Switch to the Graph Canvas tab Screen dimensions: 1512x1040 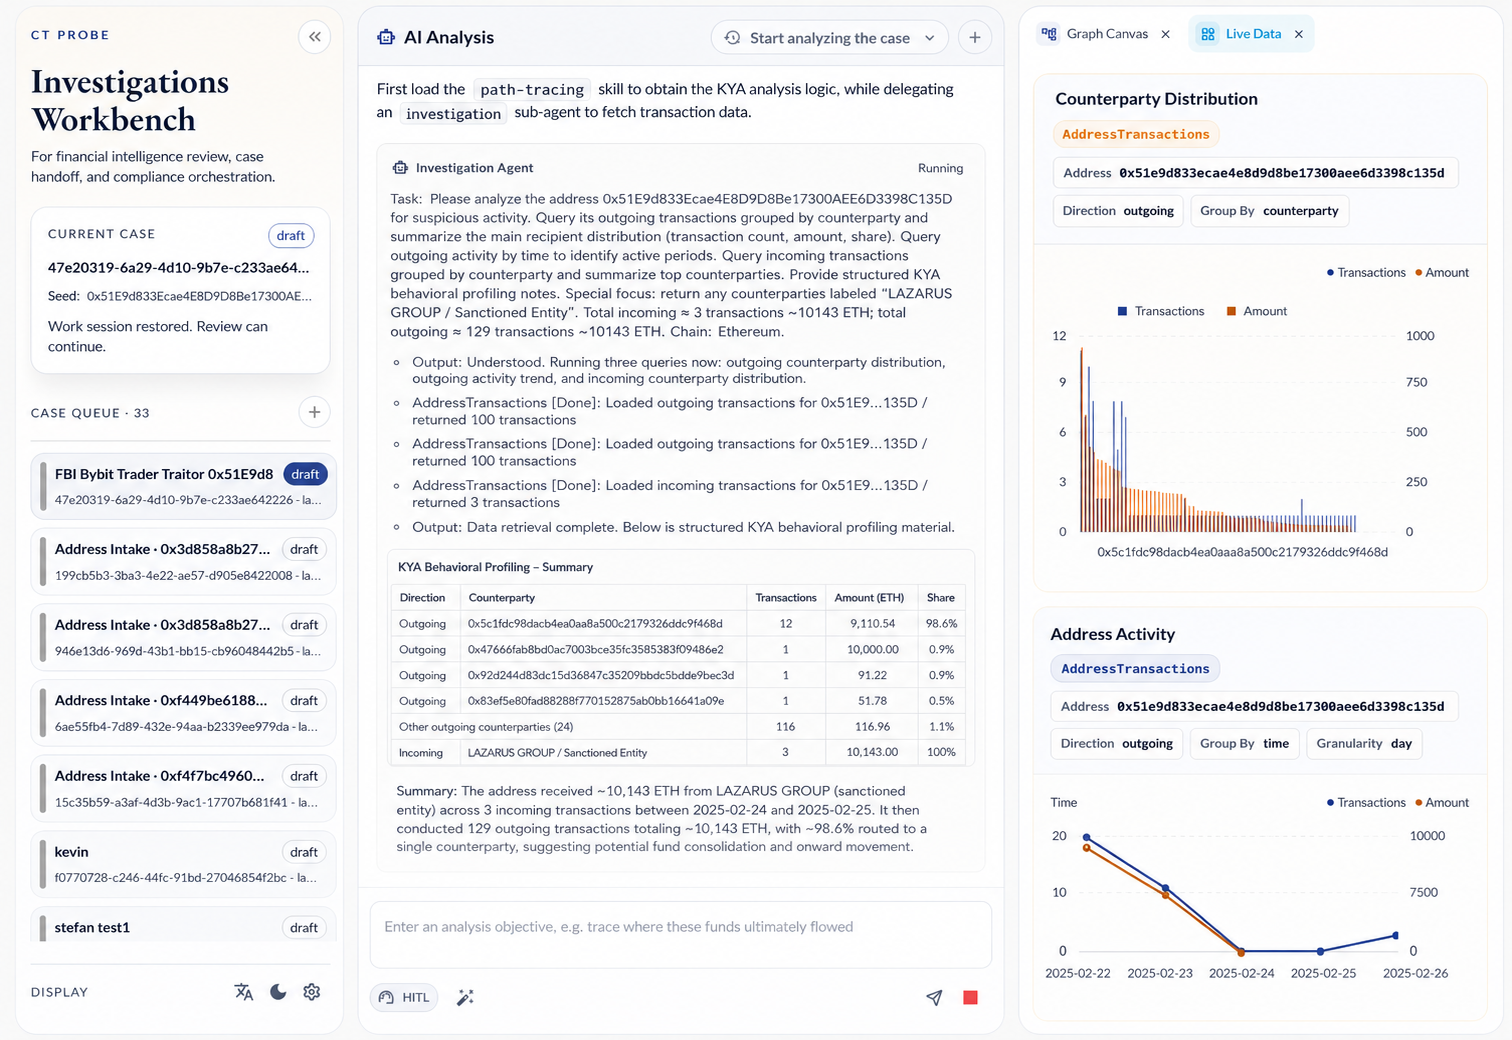(x=1094, y=34)
